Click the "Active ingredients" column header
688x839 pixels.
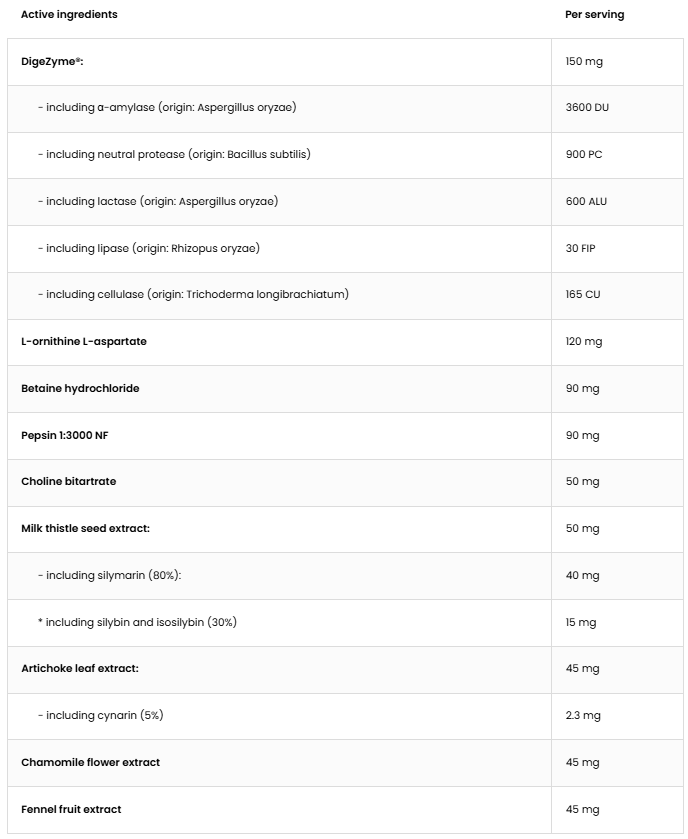click(x=69, y=15)
